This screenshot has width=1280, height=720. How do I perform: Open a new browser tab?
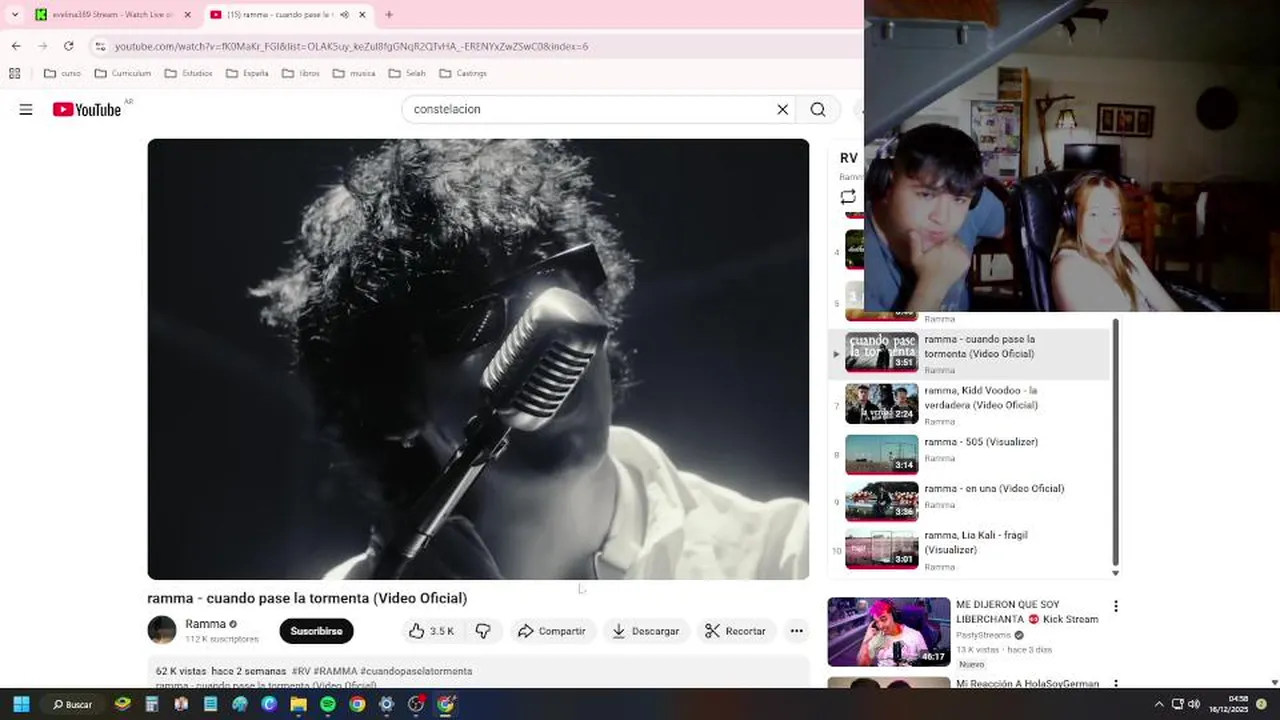point(389,15)
